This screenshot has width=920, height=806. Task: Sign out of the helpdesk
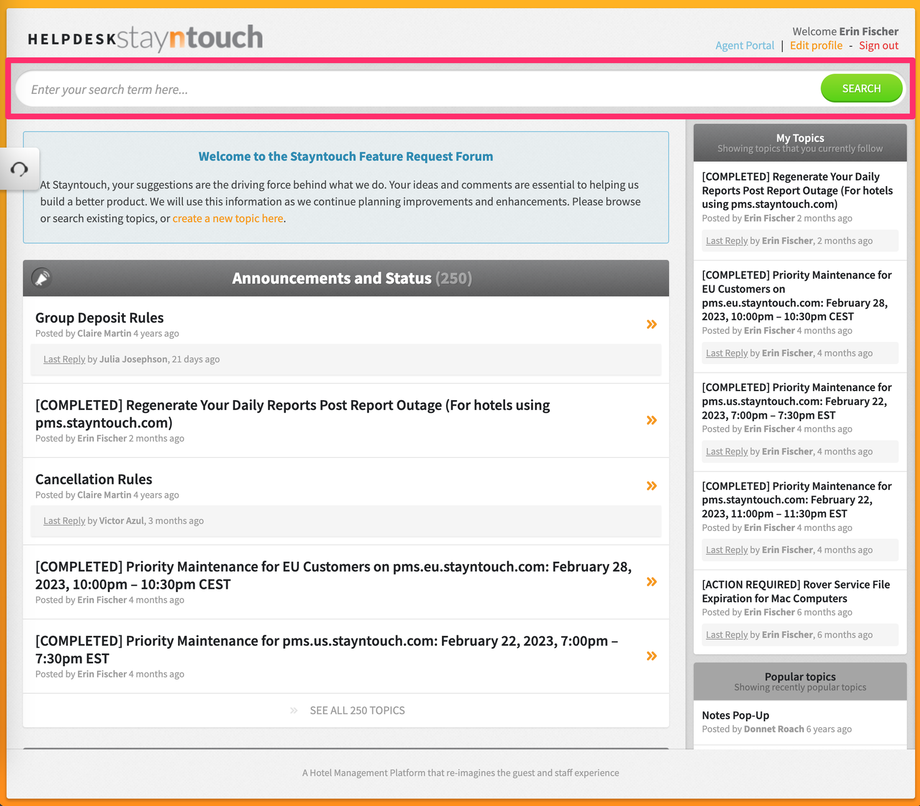click(x=878, y=46)
